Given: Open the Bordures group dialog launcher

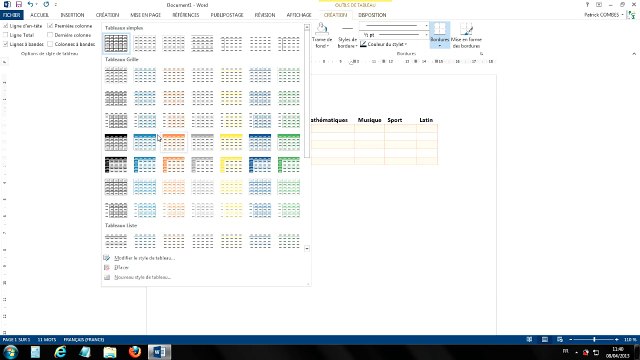Looking at the screenshot, I should click(482, 53).
